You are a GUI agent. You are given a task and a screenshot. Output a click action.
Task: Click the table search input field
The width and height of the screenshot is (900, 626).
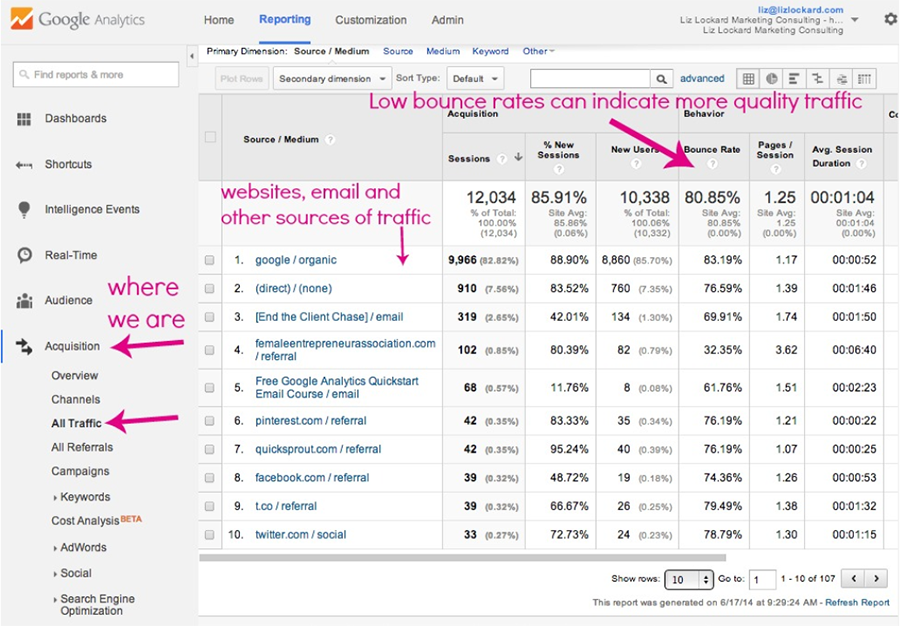click(590, 79)
